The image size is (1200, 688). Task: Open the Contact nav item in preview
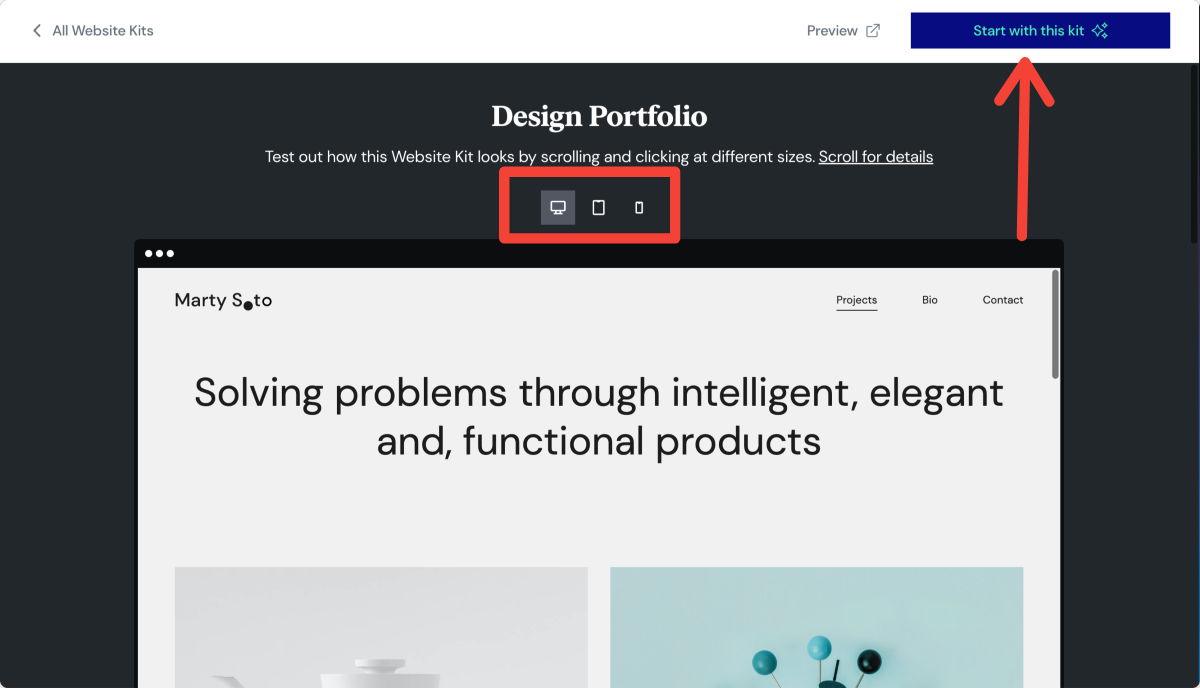coord(1003,300)
